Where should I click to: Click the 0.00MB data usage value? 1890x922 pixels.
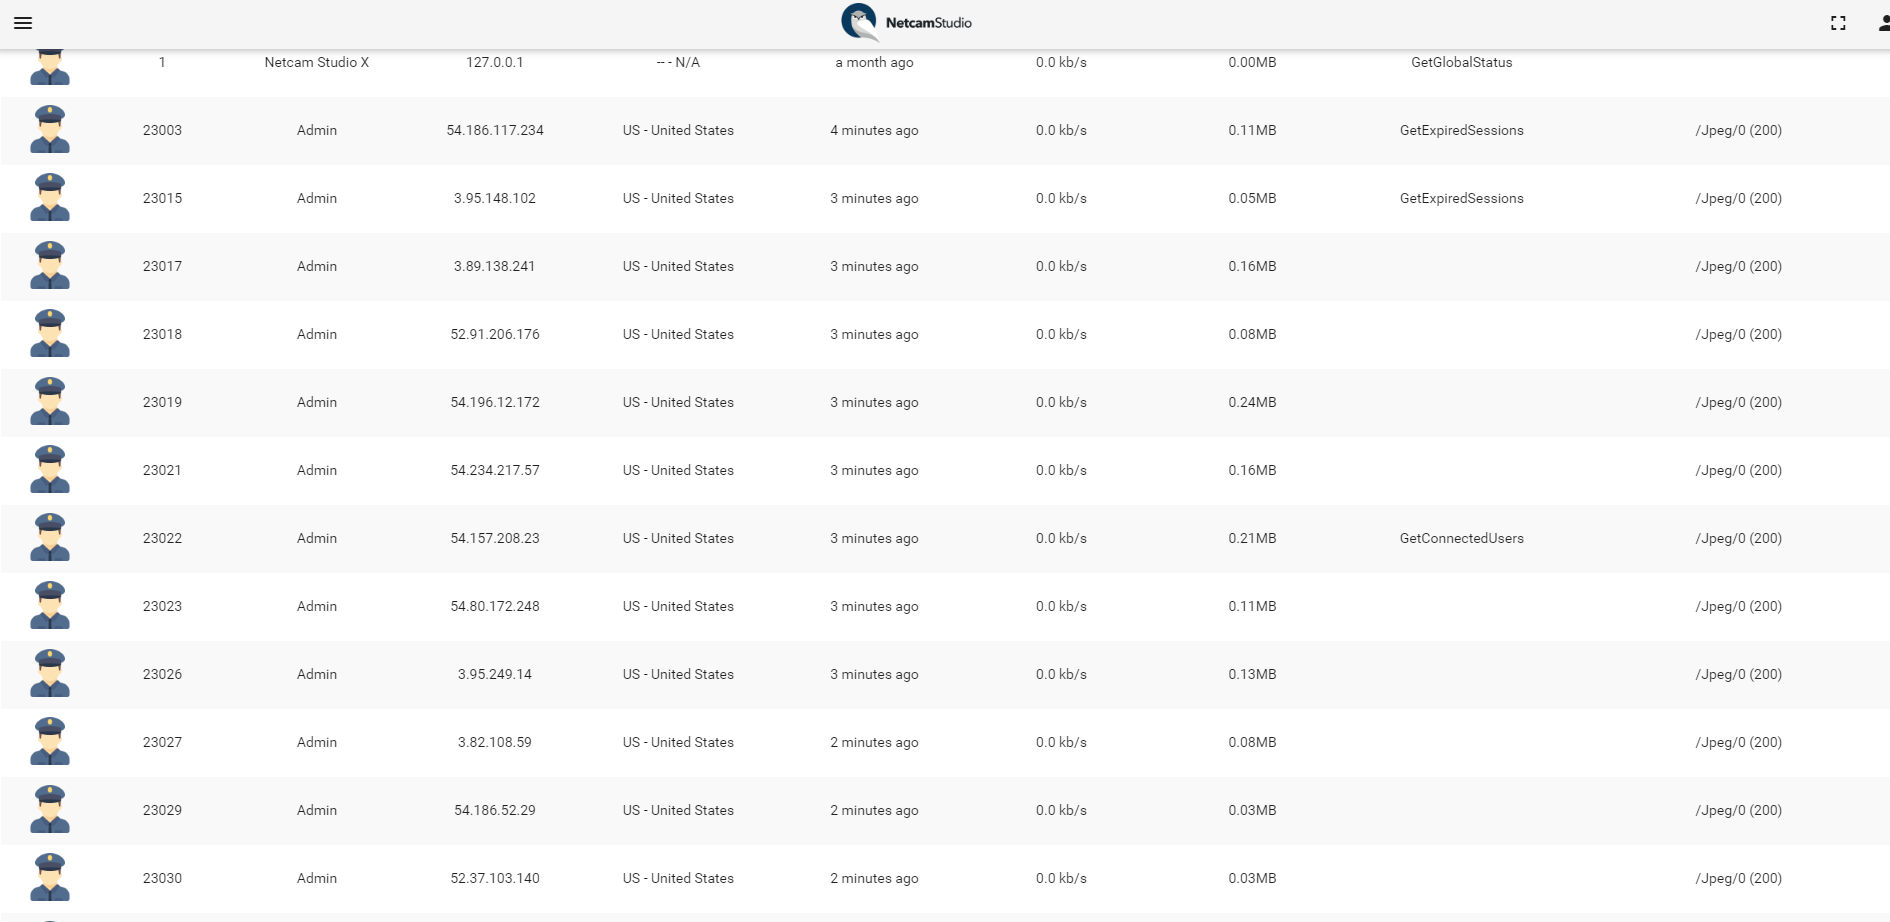coord(1252,62)
